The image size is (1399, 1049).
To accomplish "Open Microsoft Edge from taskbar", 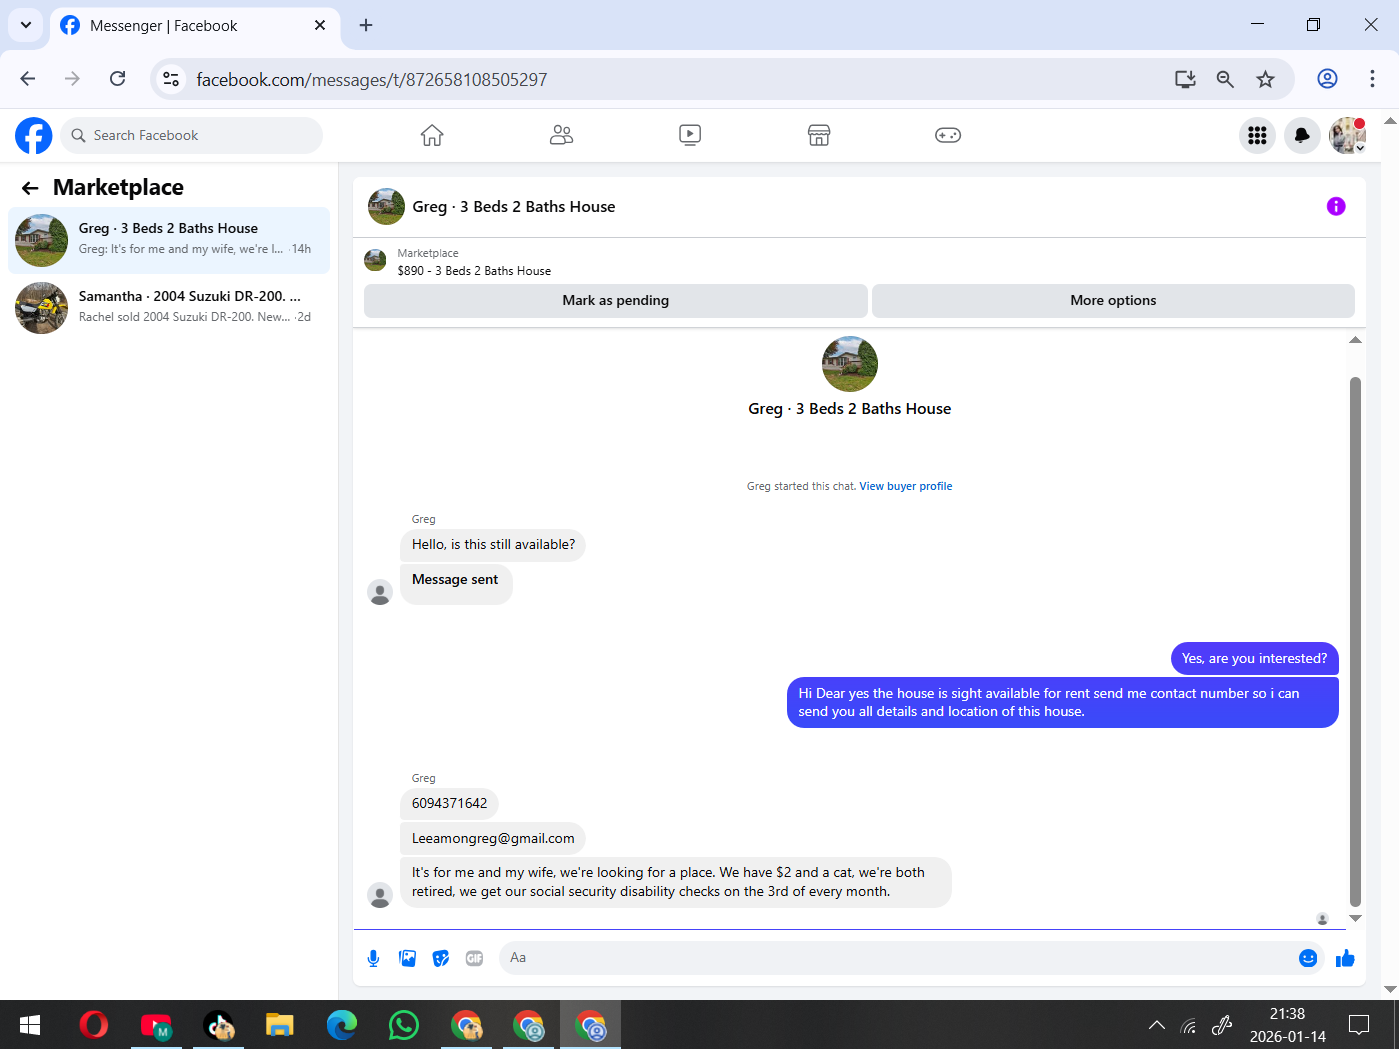I will tap(341, 1025).
